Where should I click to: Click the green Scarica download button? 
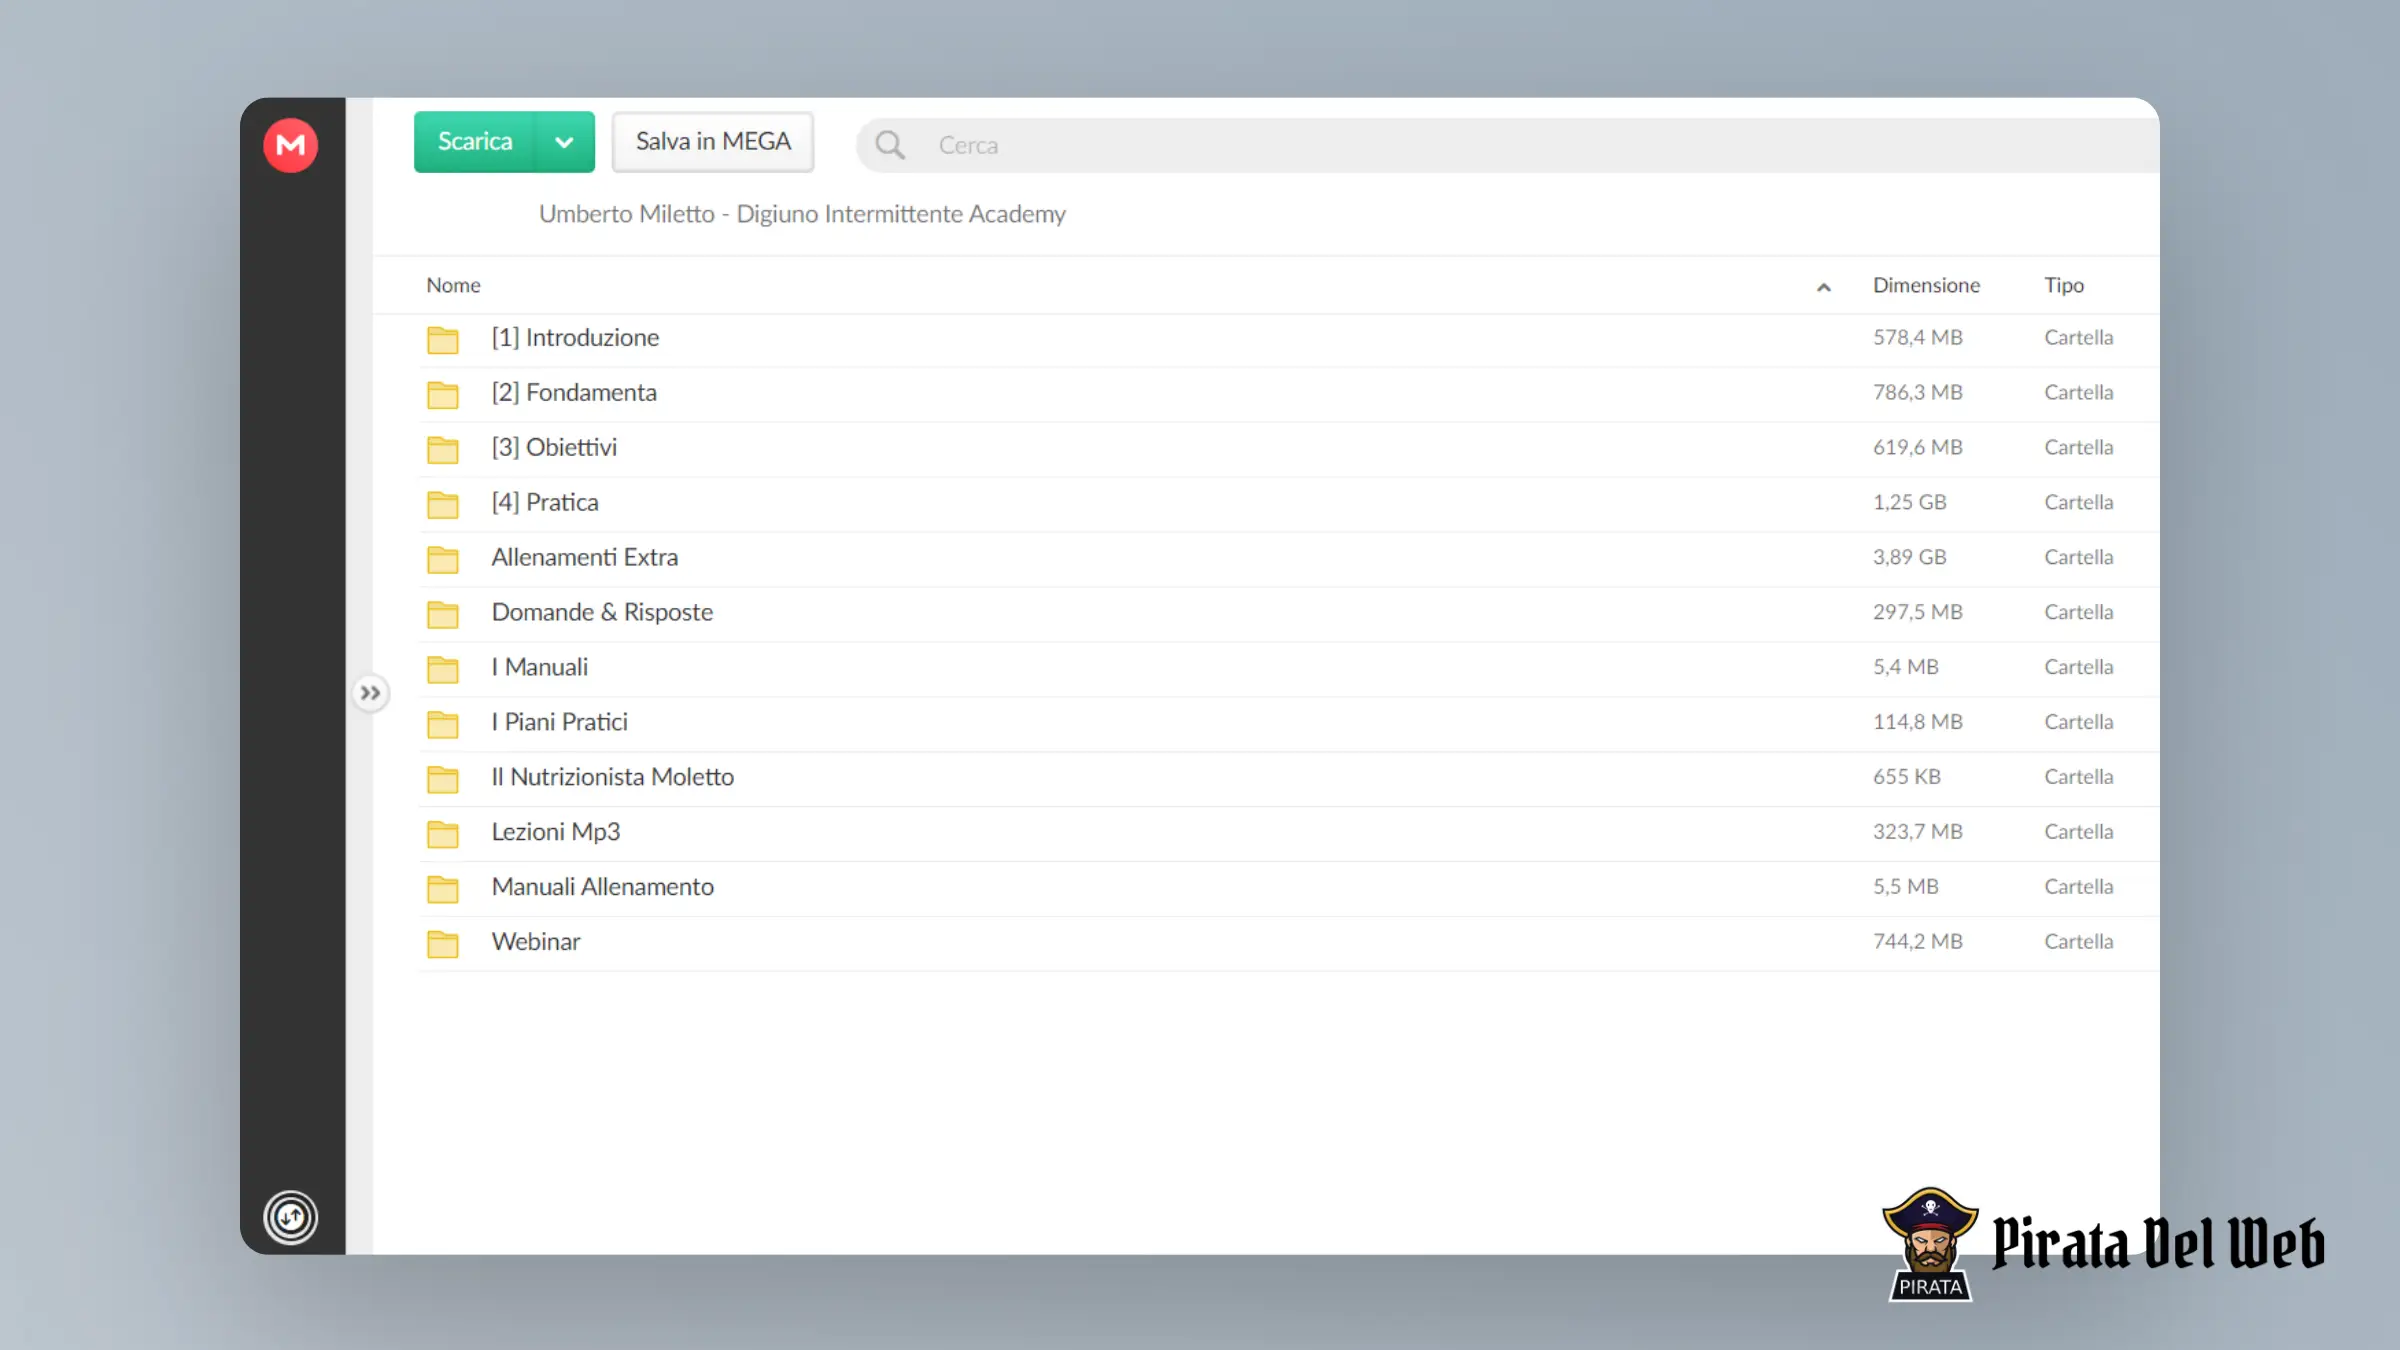(x=475, y=142)
